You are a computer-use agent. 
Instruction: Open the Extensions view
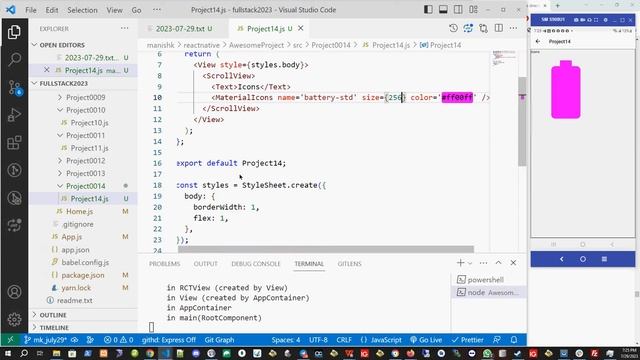point(14,143)
